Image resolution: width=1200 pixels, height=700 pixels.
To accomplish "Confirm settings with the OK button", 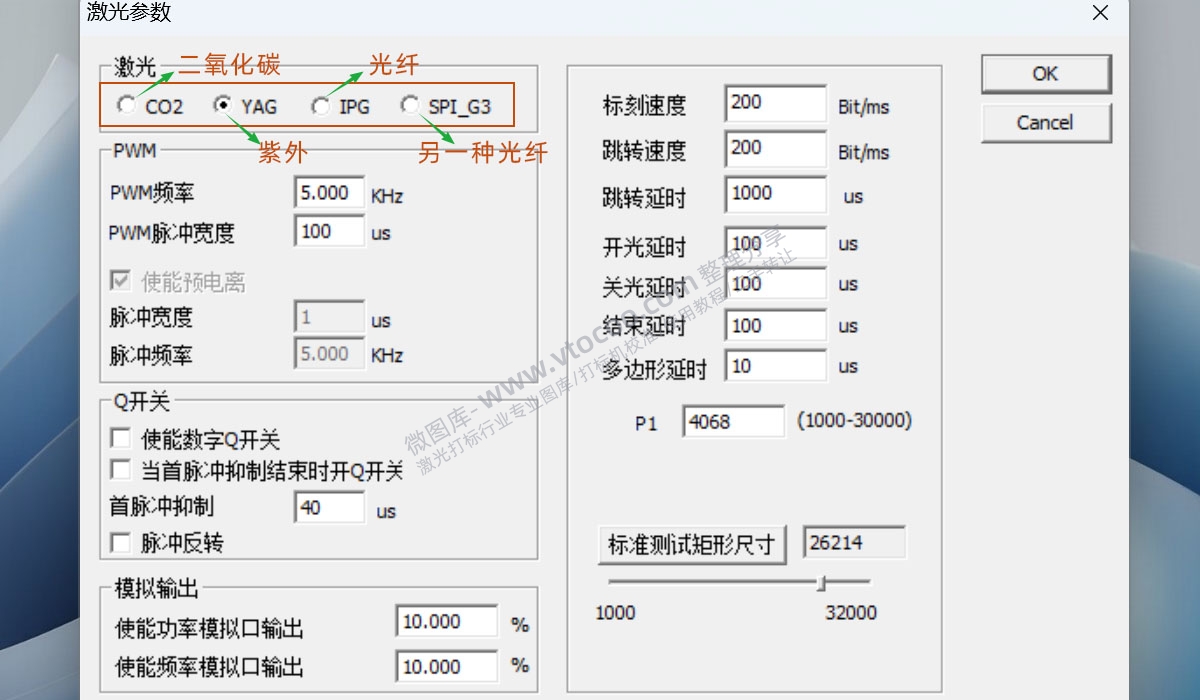I will tap(1045, 73).
